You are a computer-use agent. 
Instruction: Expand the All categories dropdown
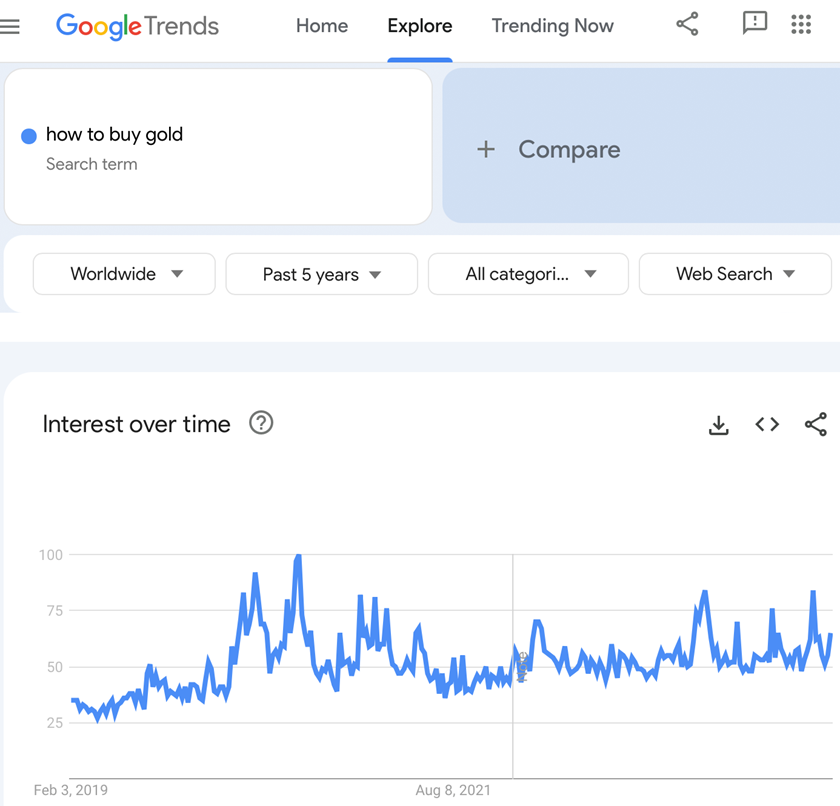[x=528, y=274]
